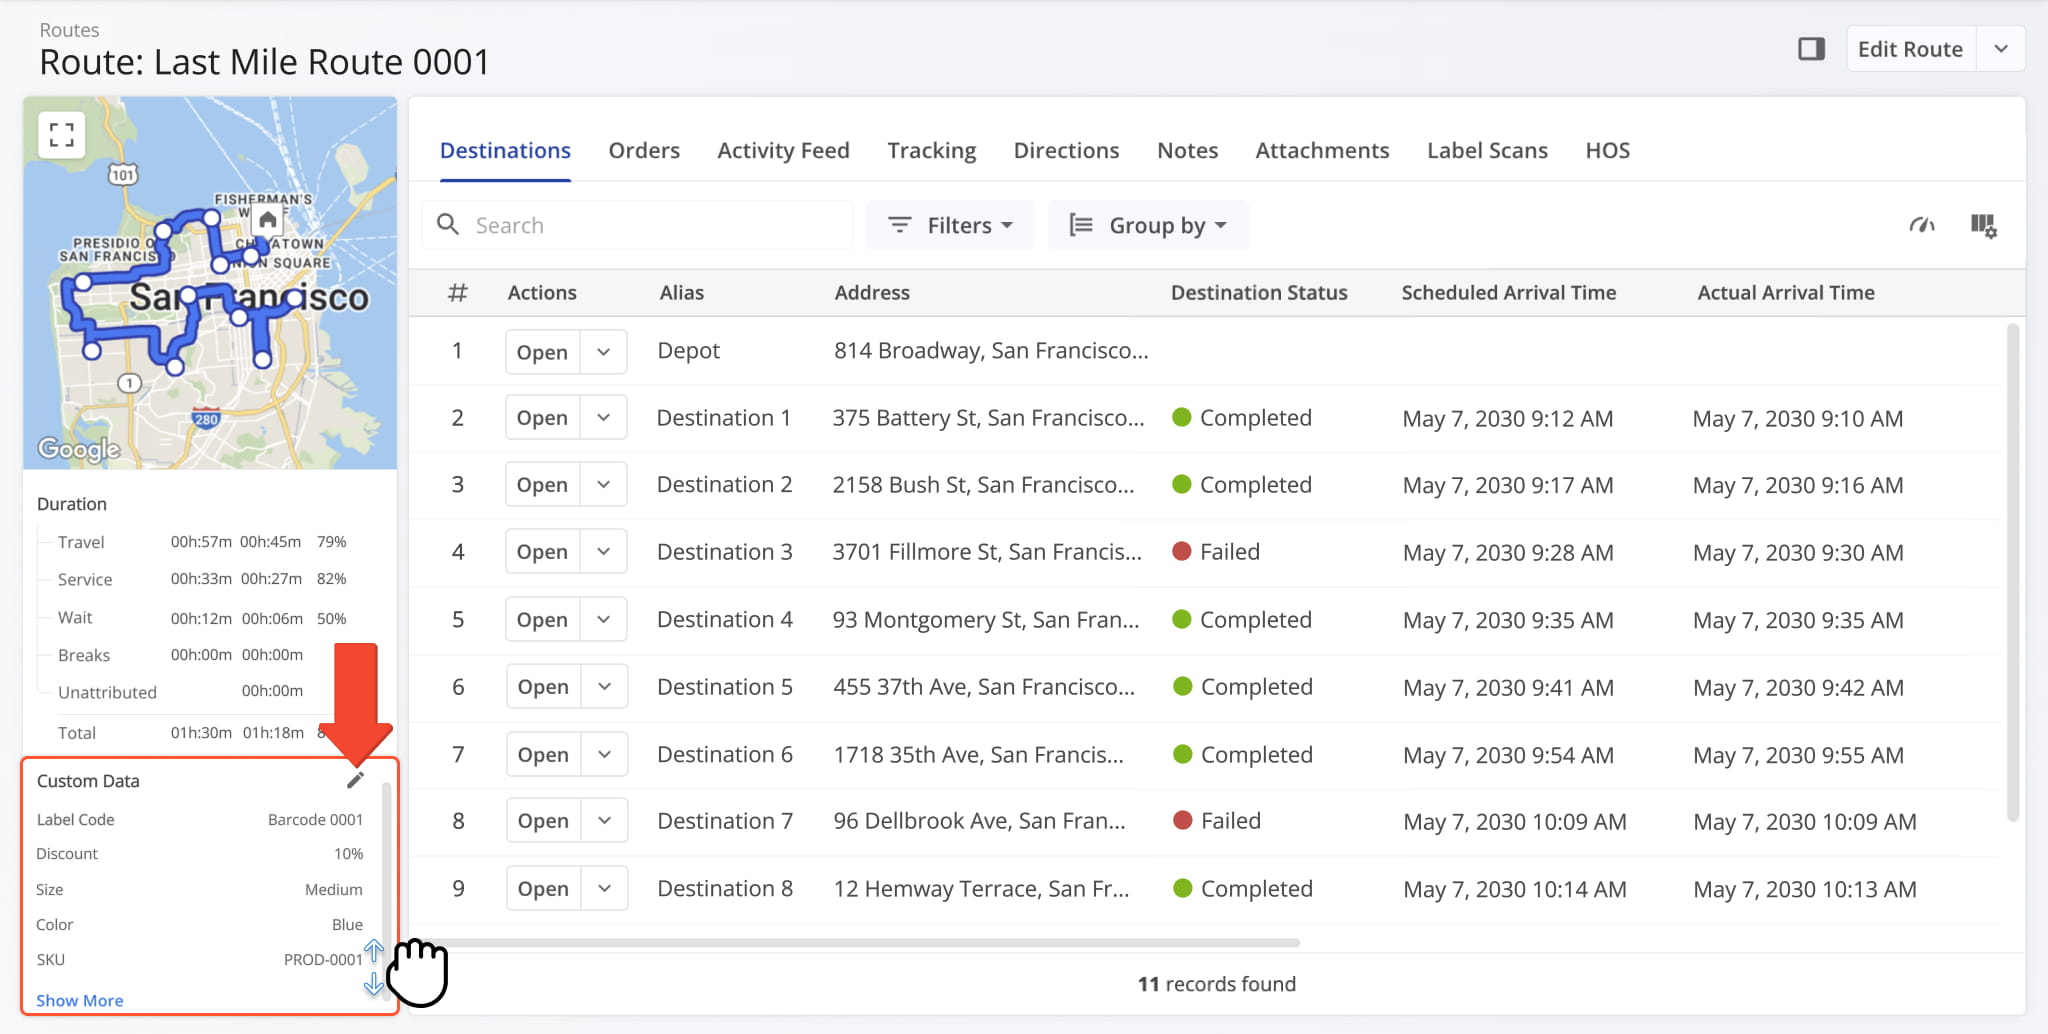Click the speedometer gauge icon
2048x1034 pixels.
pyautogui.click(x=1921, y=226)
